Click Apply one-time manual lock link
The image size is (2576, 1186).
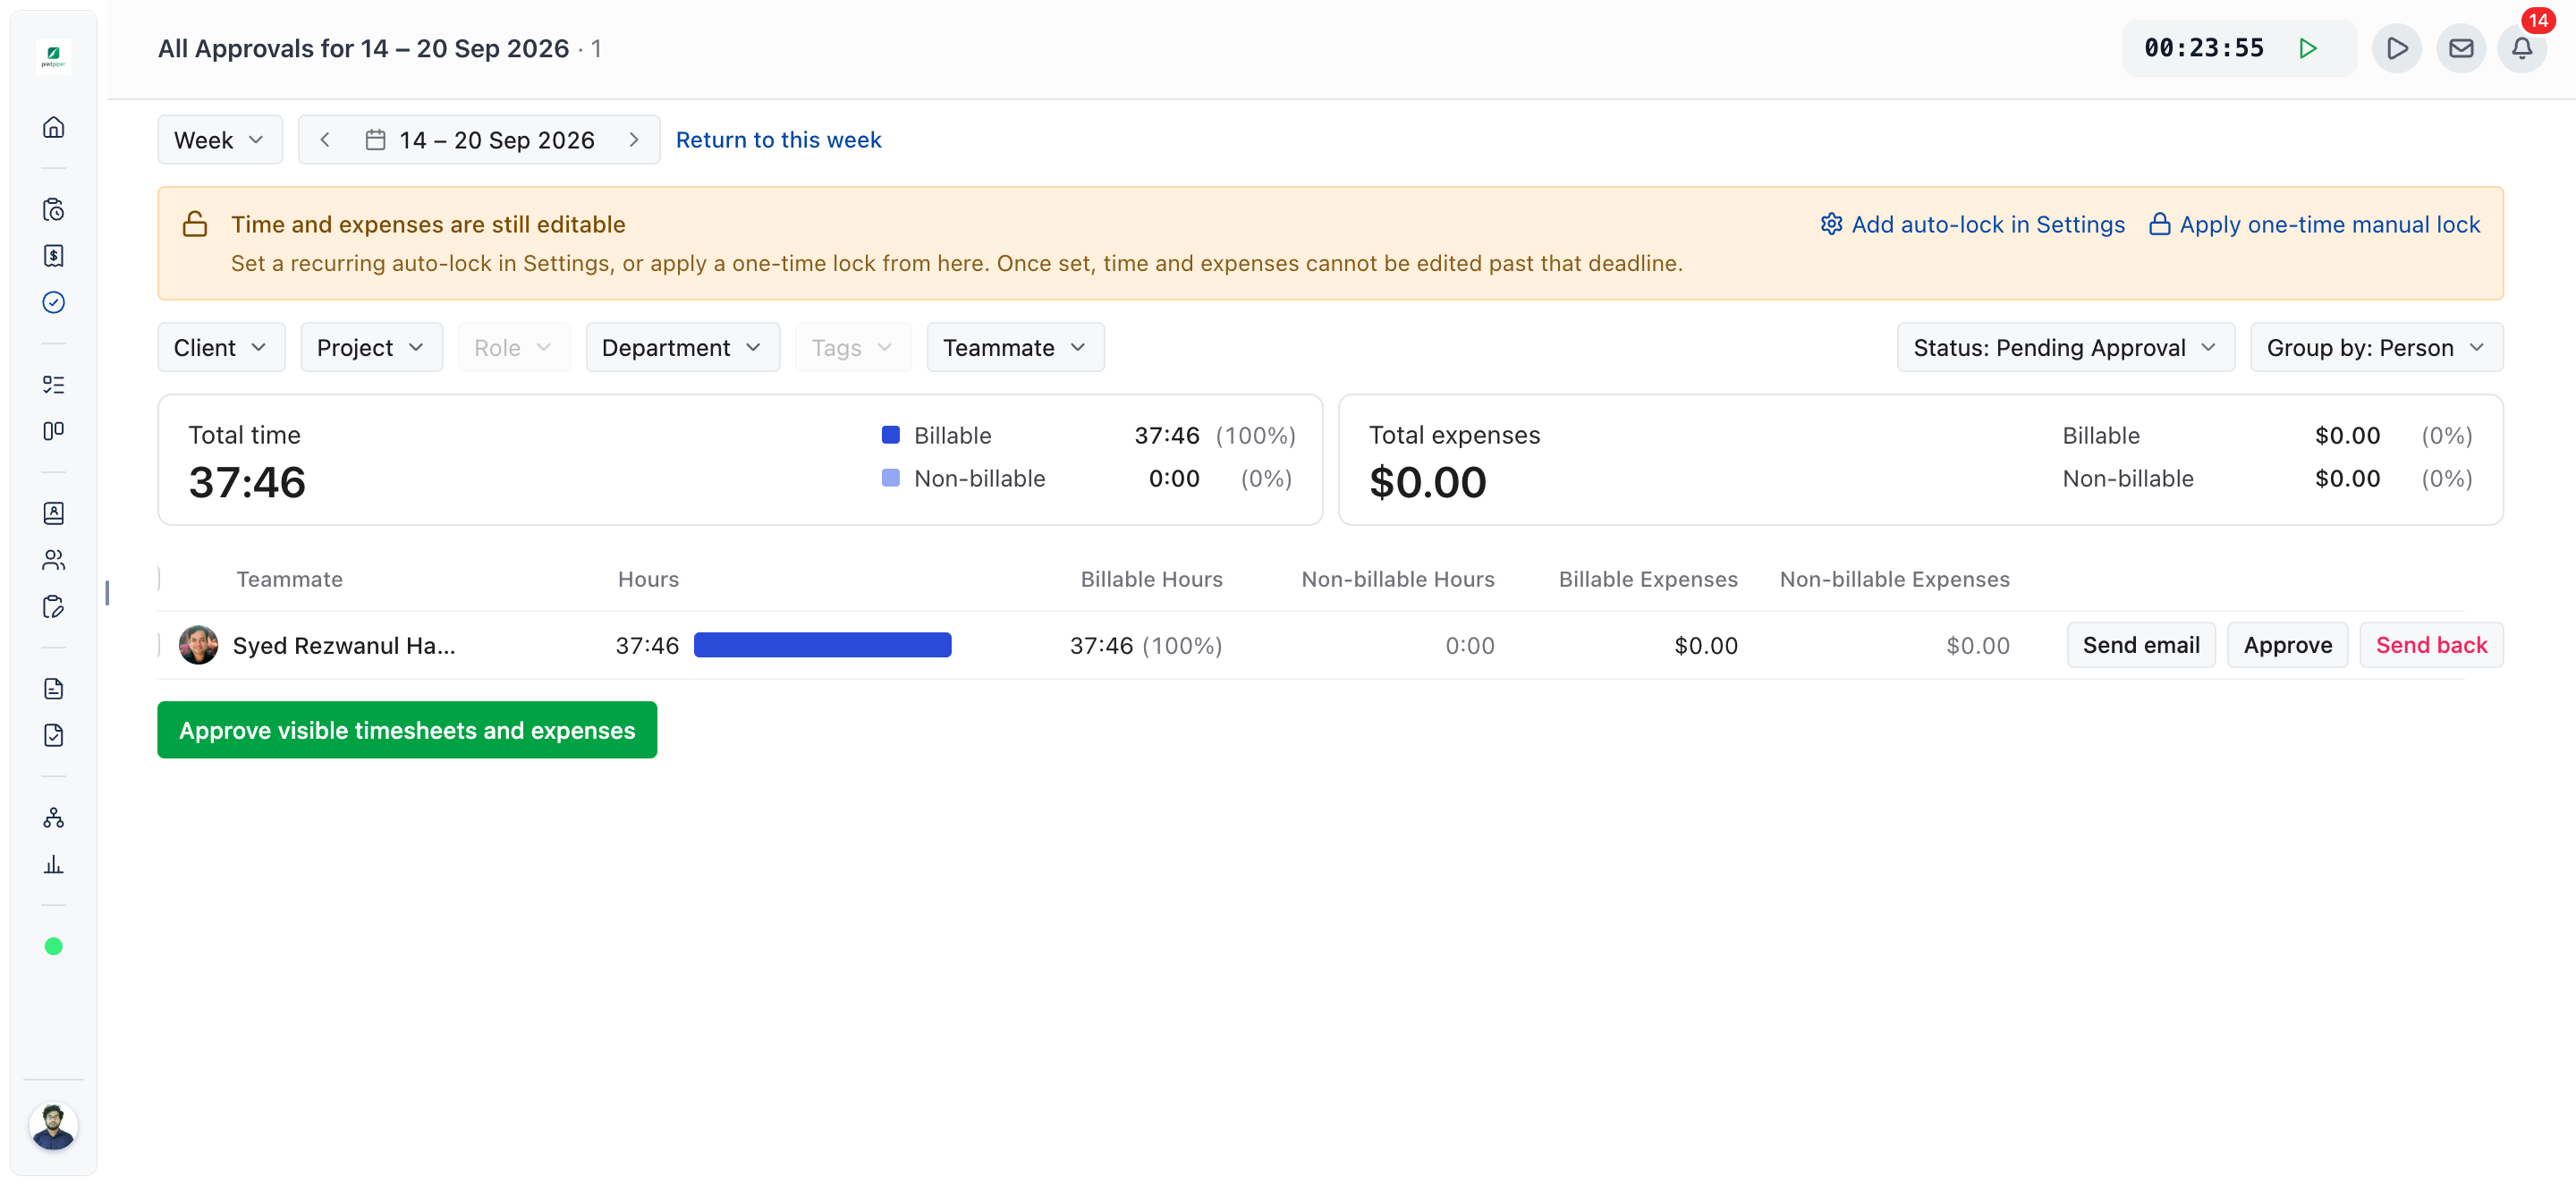click(2314, 224)
